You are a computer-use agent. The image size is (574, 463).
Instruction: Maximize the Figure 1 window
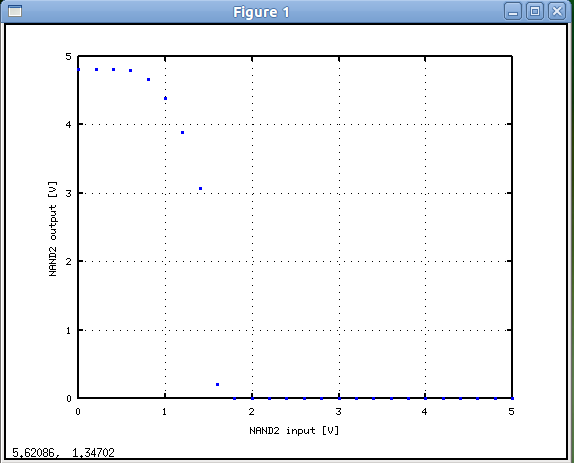[535, 11]
